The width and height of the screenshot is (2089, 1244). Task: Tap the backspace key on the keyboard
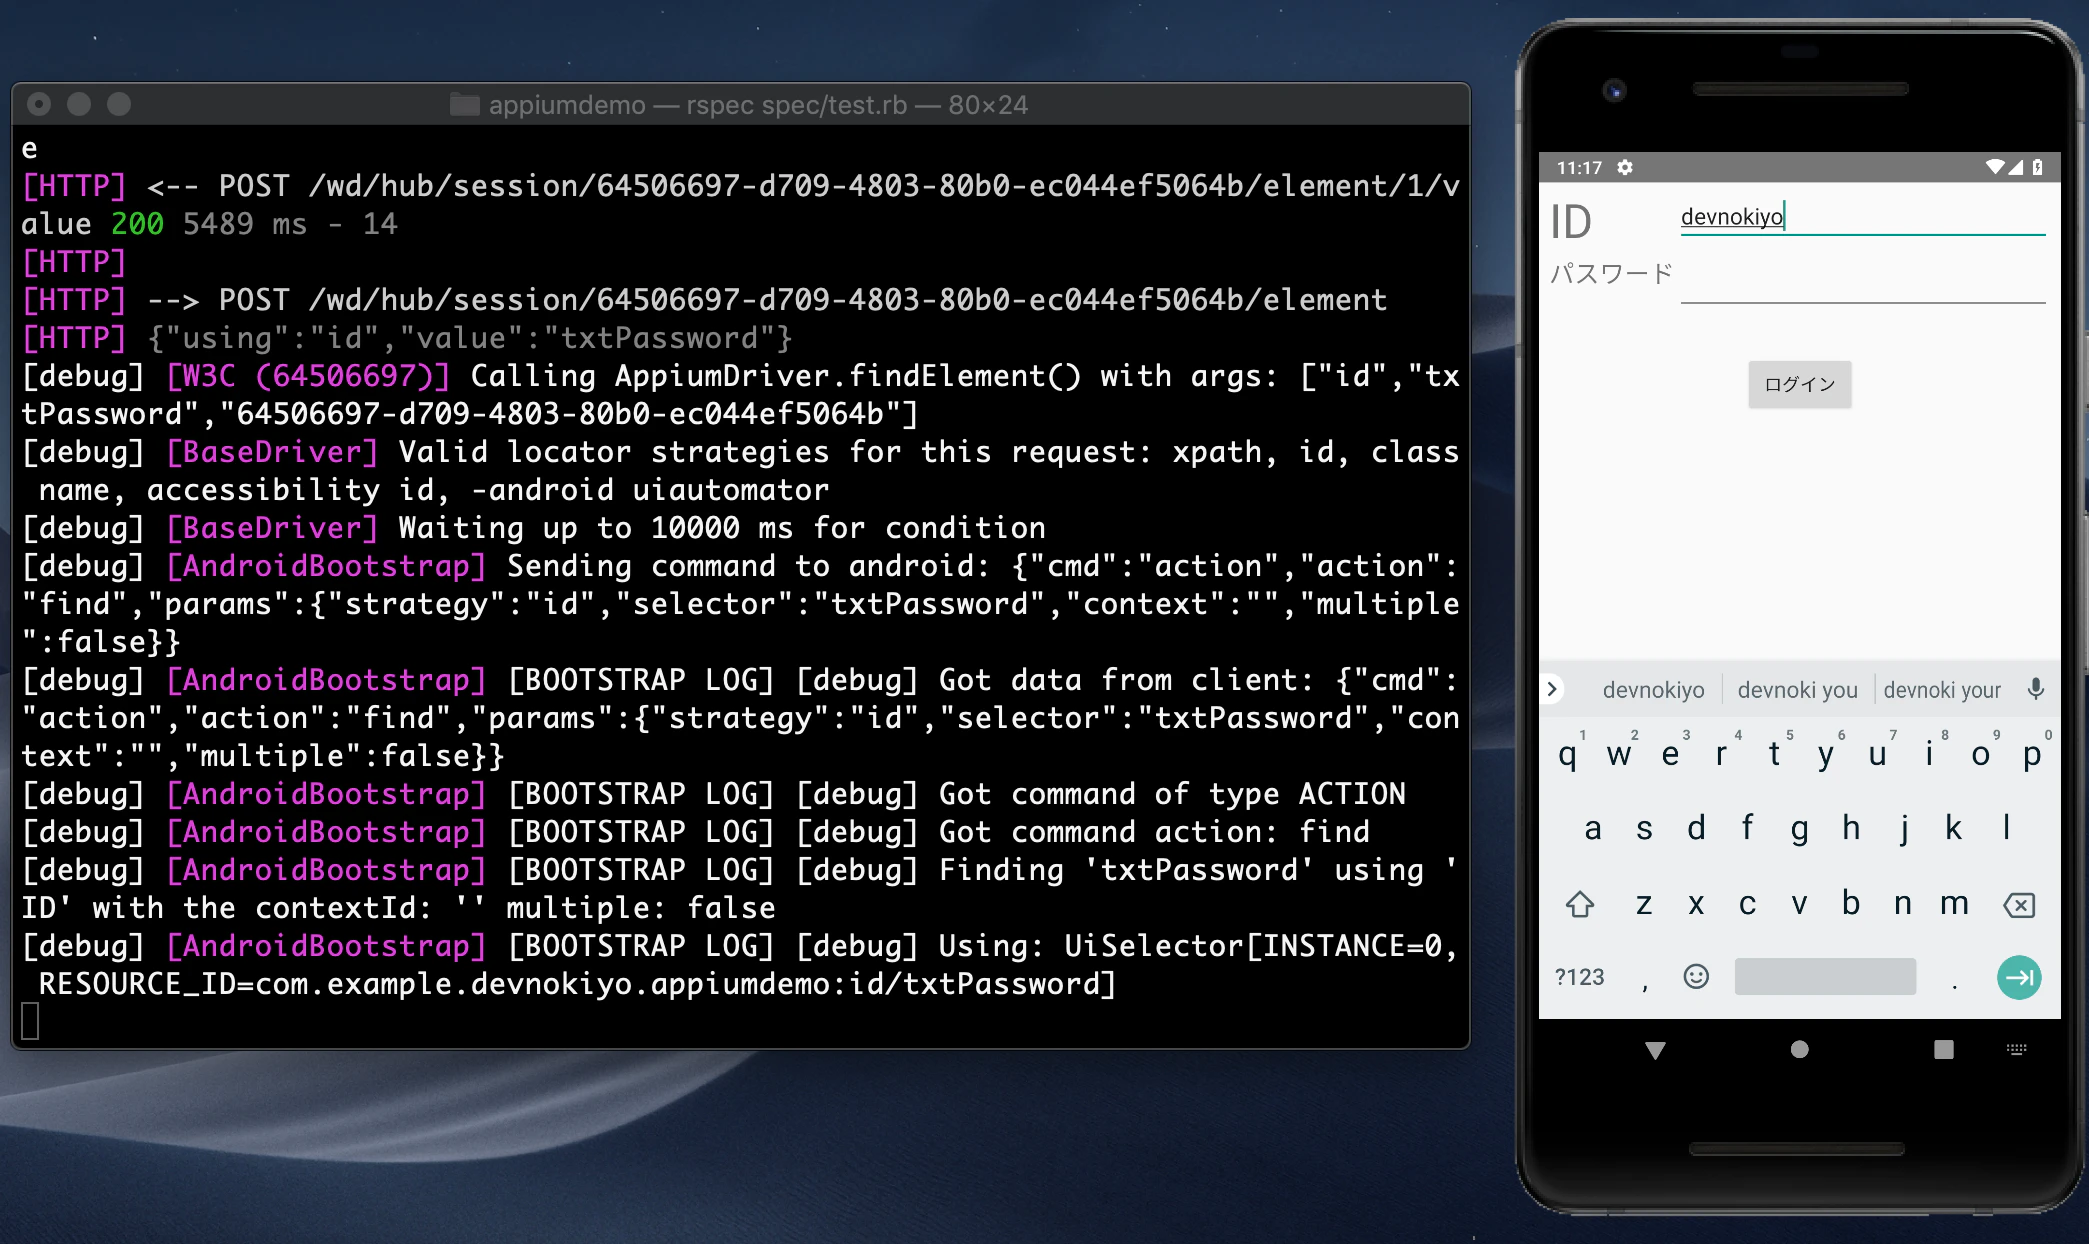click(x=2019, y=905)
